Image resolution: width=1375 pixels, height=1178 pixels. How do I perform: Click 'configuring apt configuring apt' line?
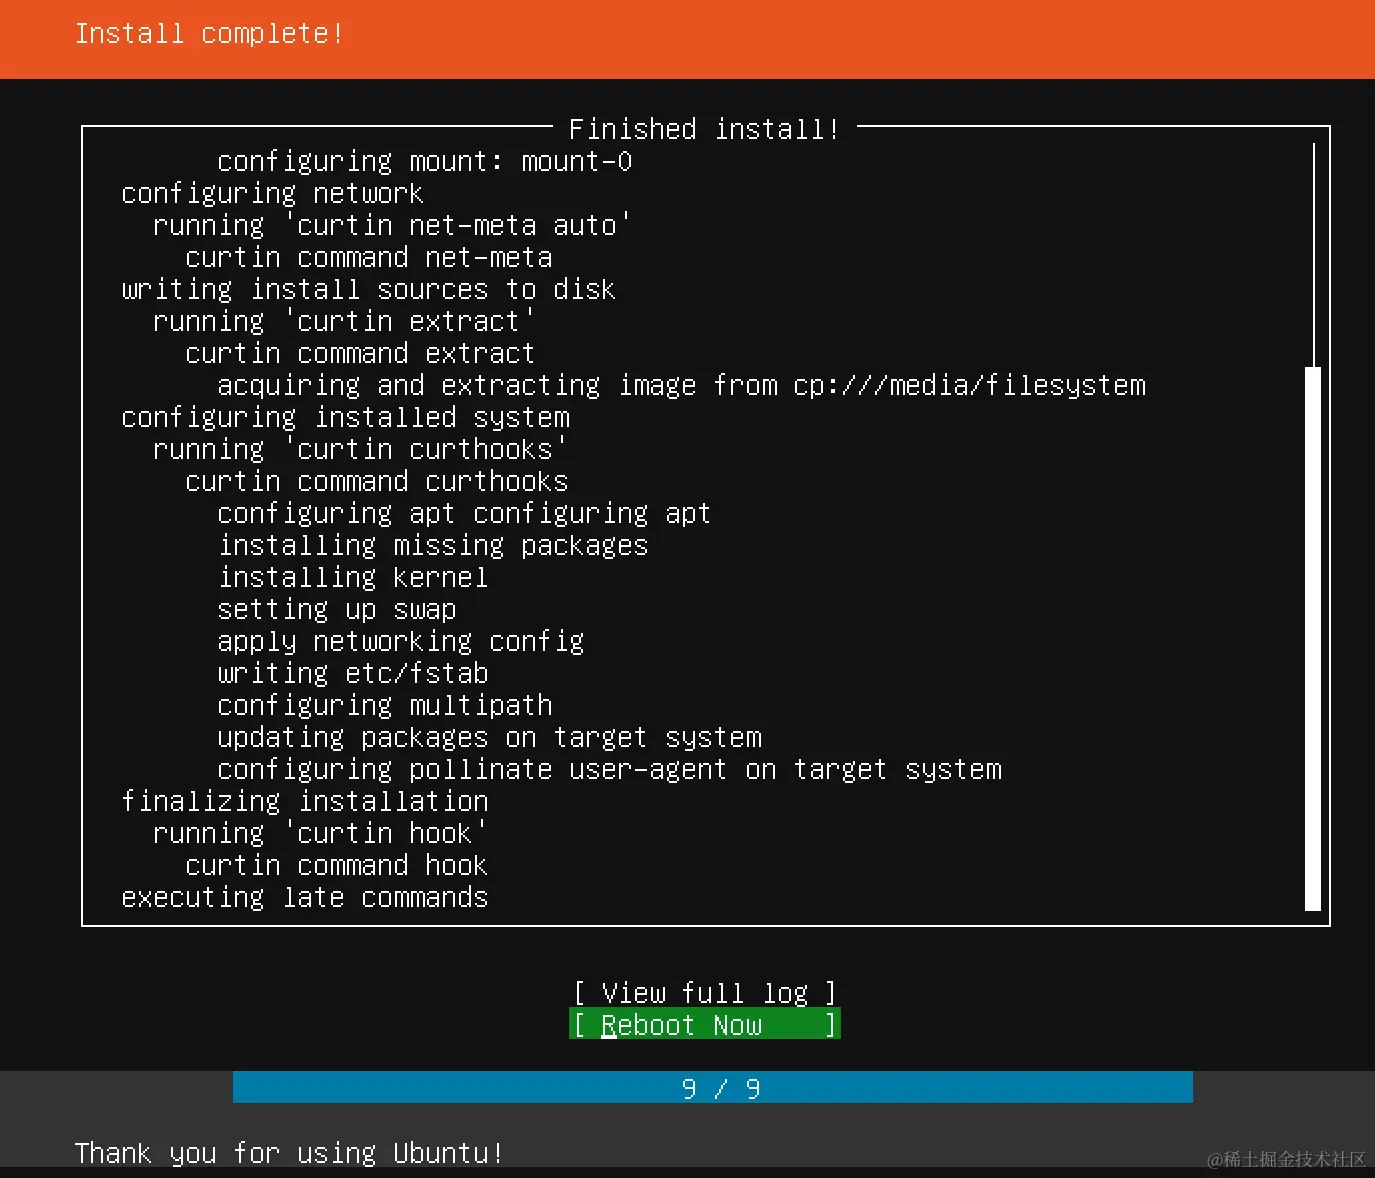click(x=464, y=513)
